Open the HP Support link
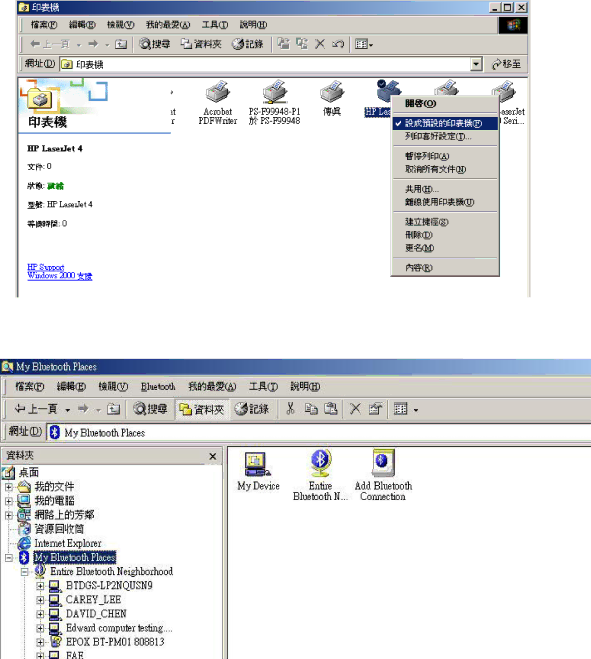This screenshot has width=591, height=659. [46, 267]
